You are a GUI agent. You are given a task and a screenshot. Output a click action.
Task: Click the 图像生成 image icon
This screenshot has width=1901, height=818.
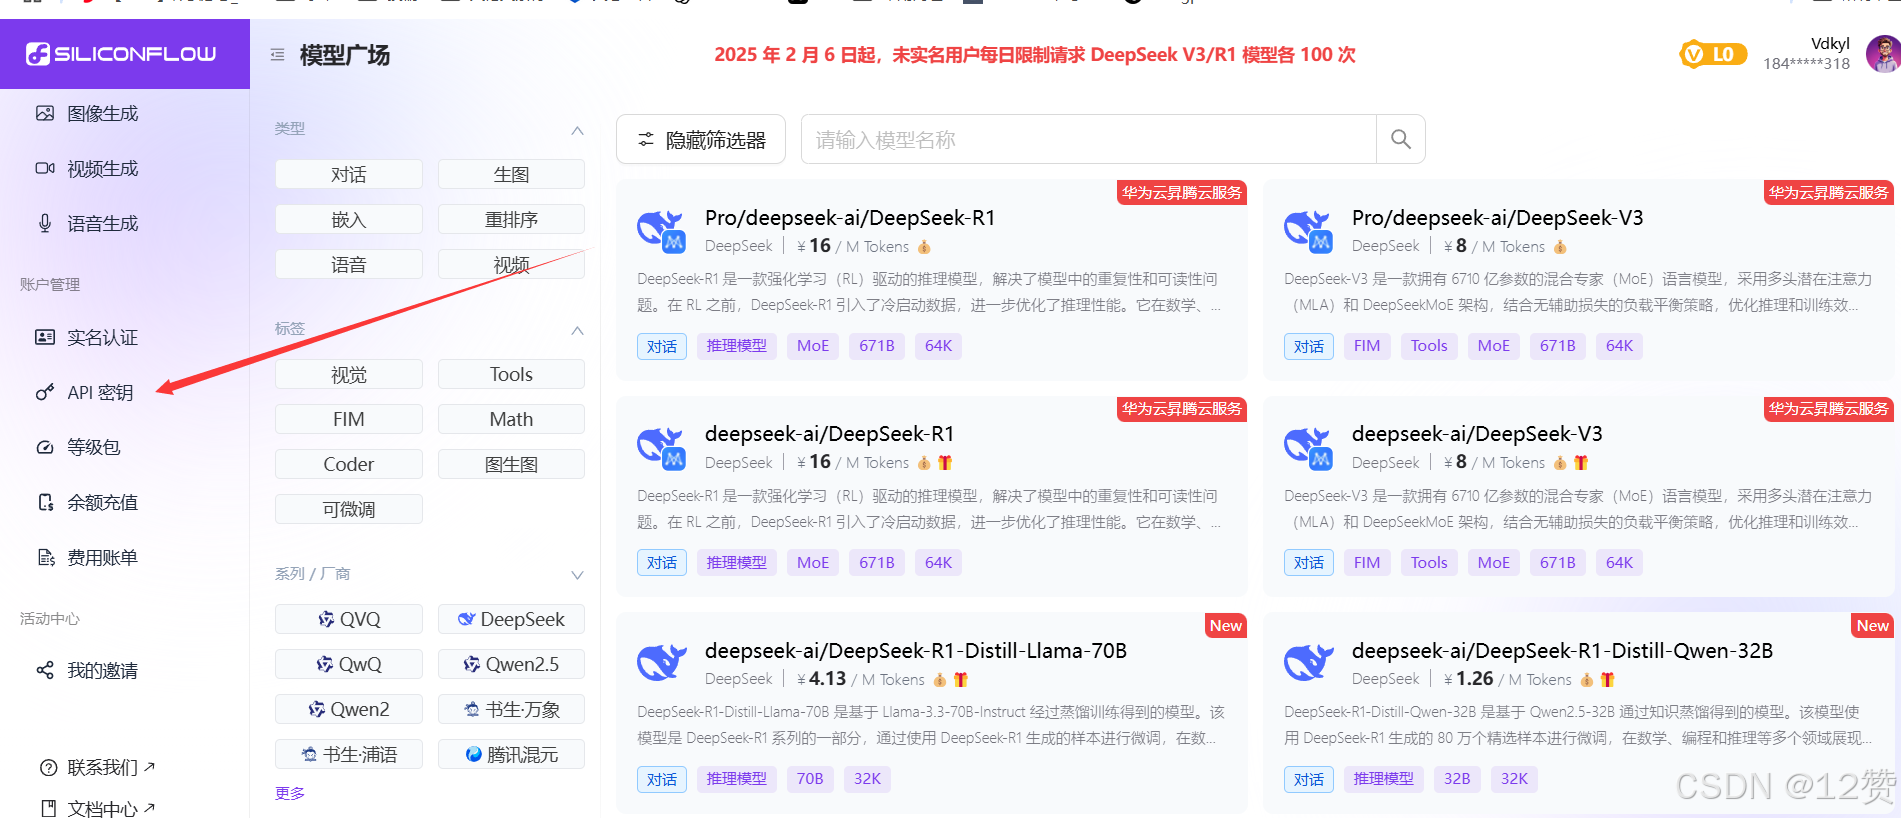pos(45,113)
